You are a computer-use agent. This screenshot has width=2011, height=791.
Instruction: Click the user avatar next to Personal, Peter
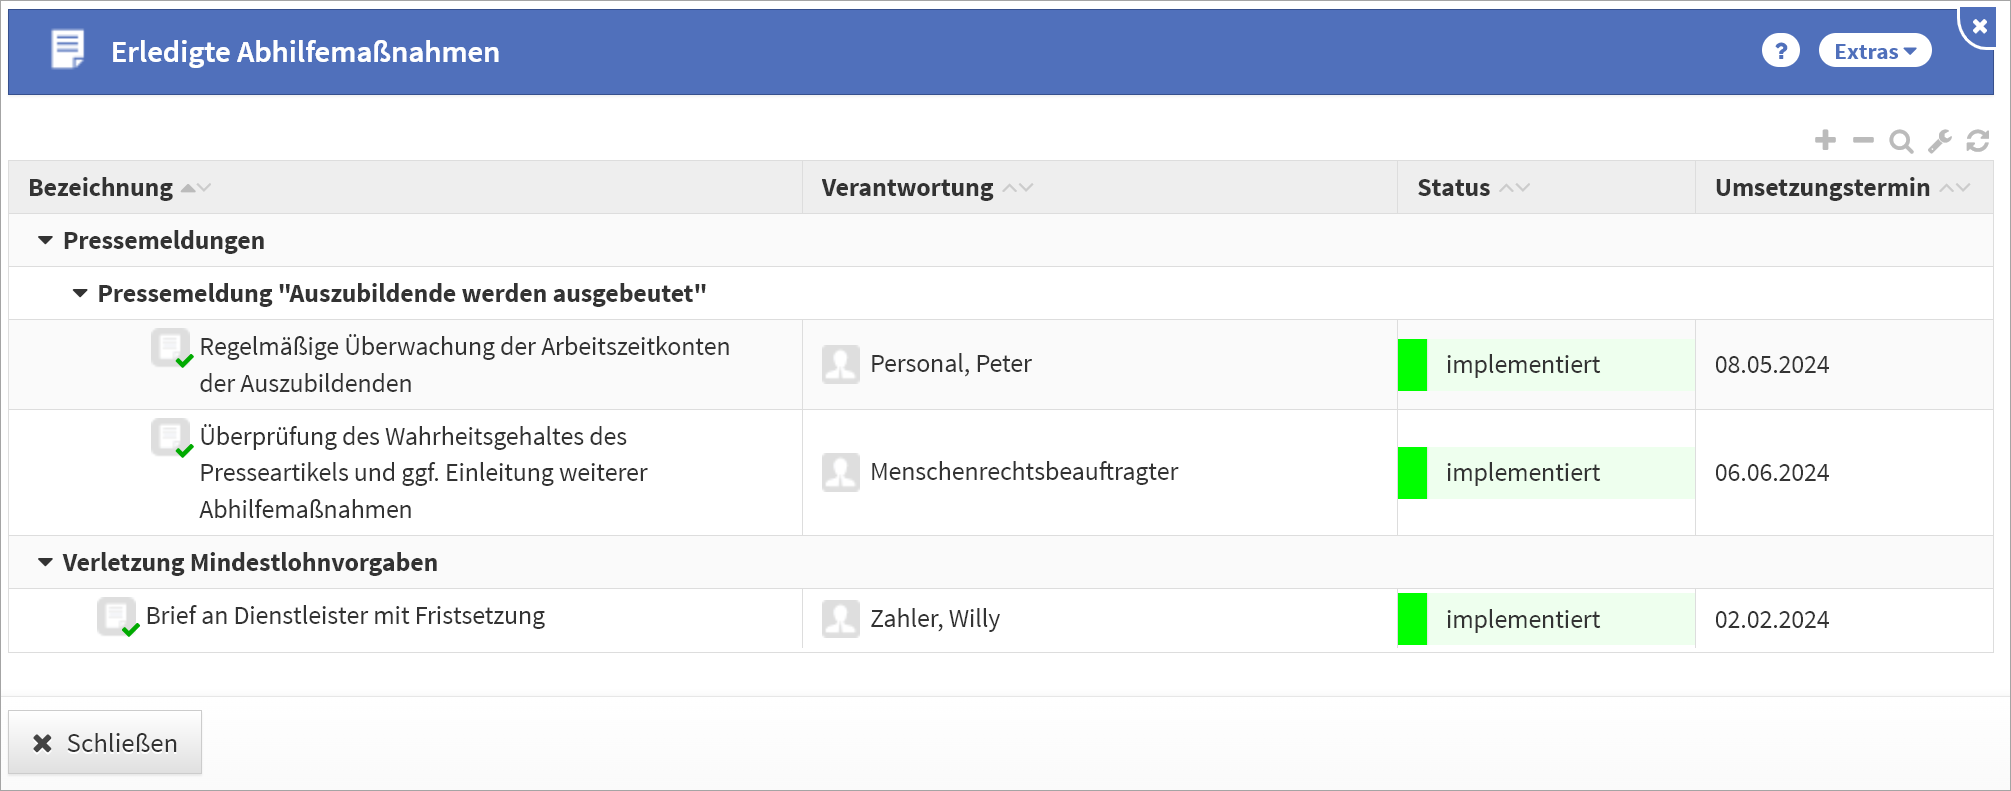(840, 364)
